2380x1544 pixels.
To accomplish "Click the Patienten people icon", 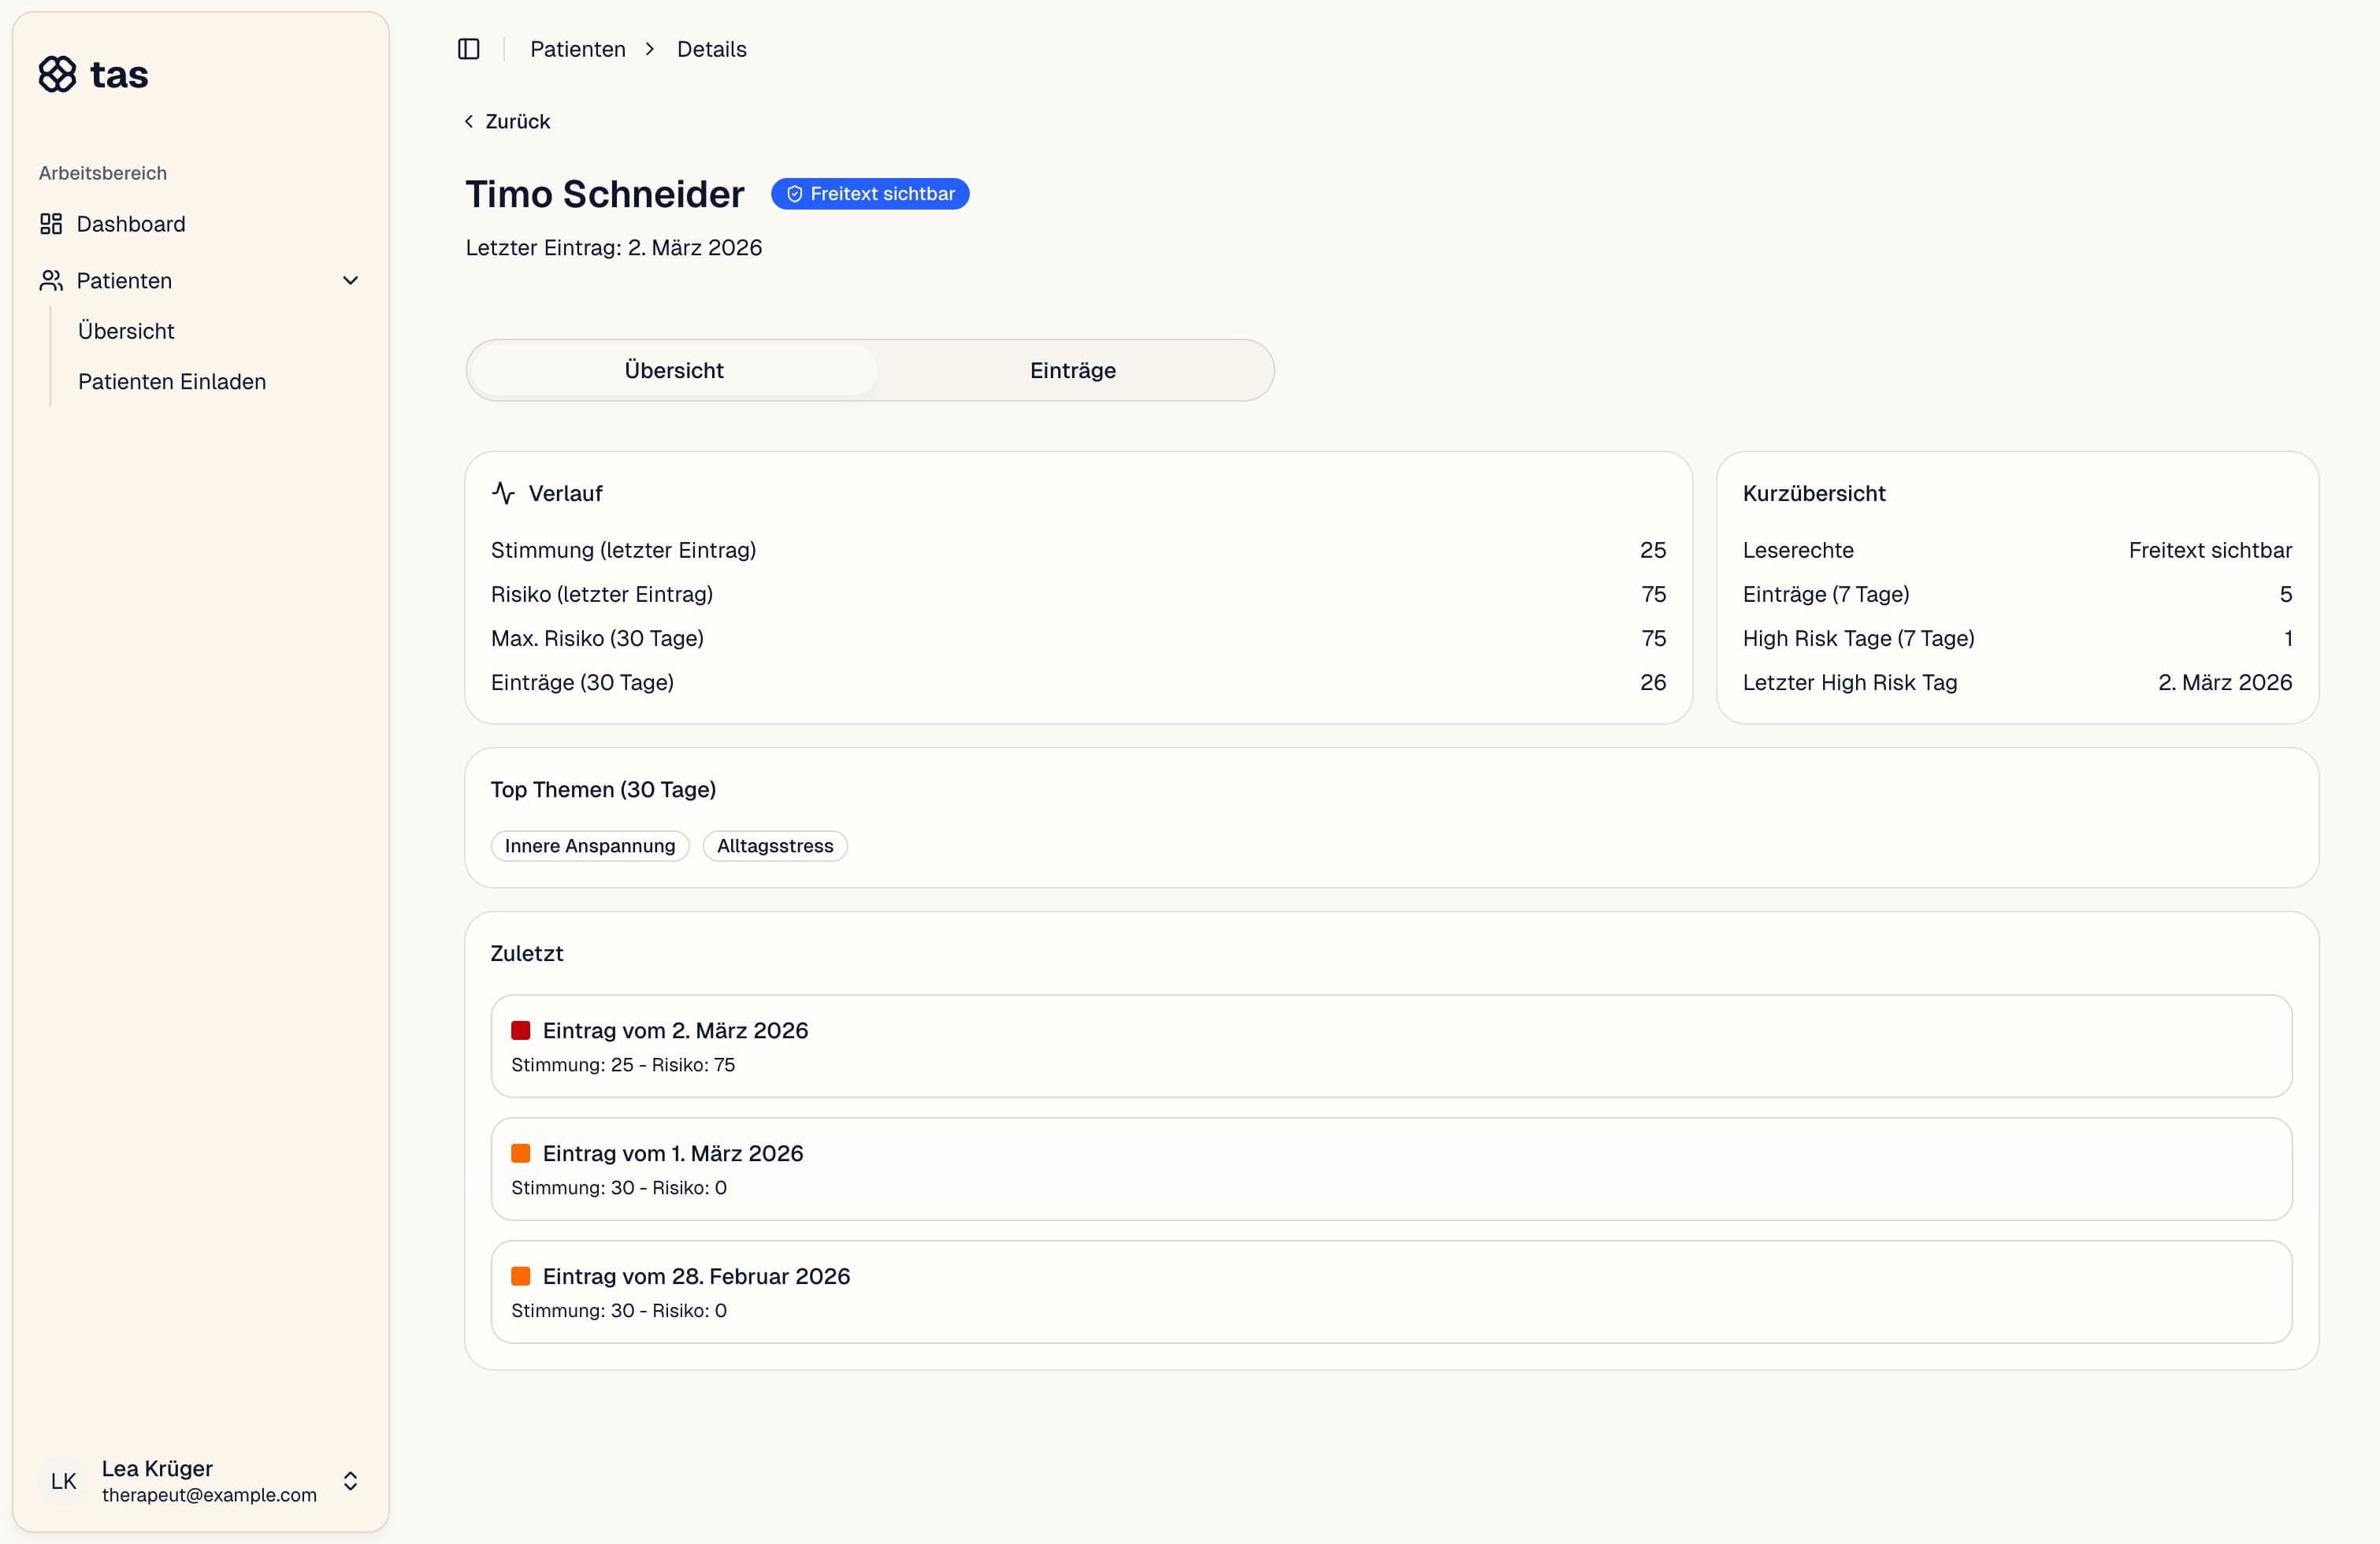I will click(x=51, y=281).
